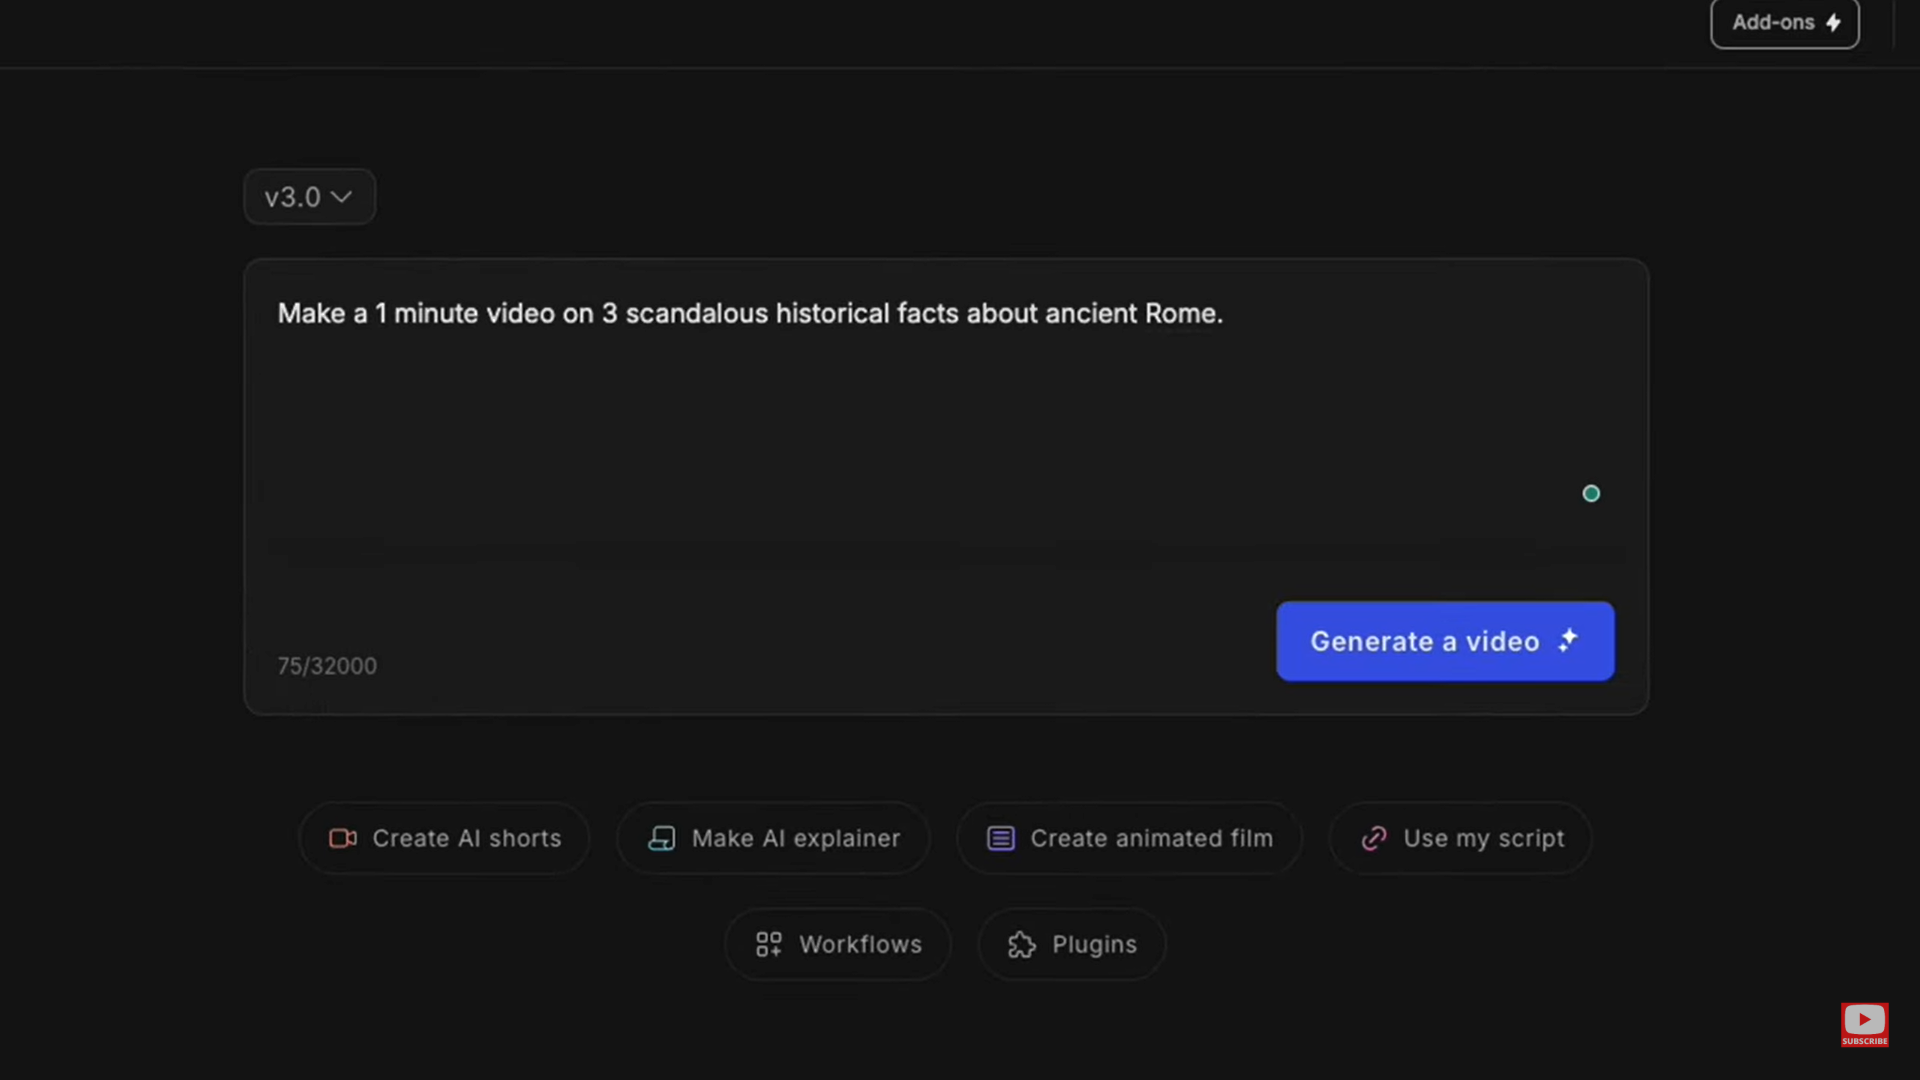Click the document icon on Create animated film
Viewport: 1920px width, 1080px height.
pos(1000,838)
